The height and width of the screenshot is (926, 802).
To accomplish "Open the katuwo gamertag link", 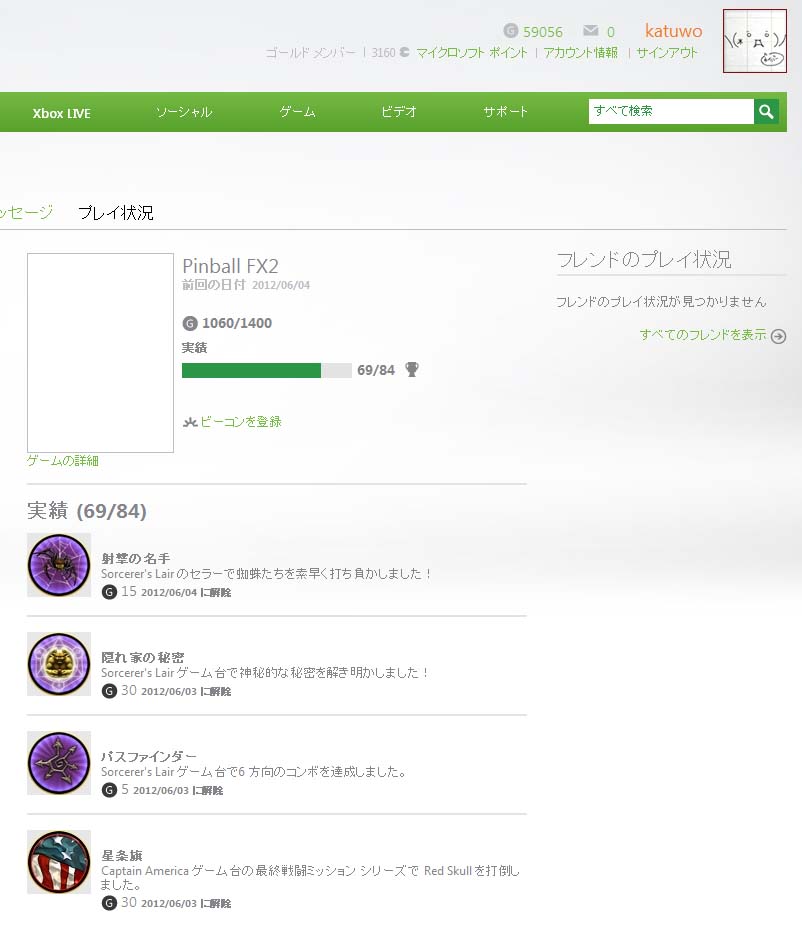I will tap(673, 31).
